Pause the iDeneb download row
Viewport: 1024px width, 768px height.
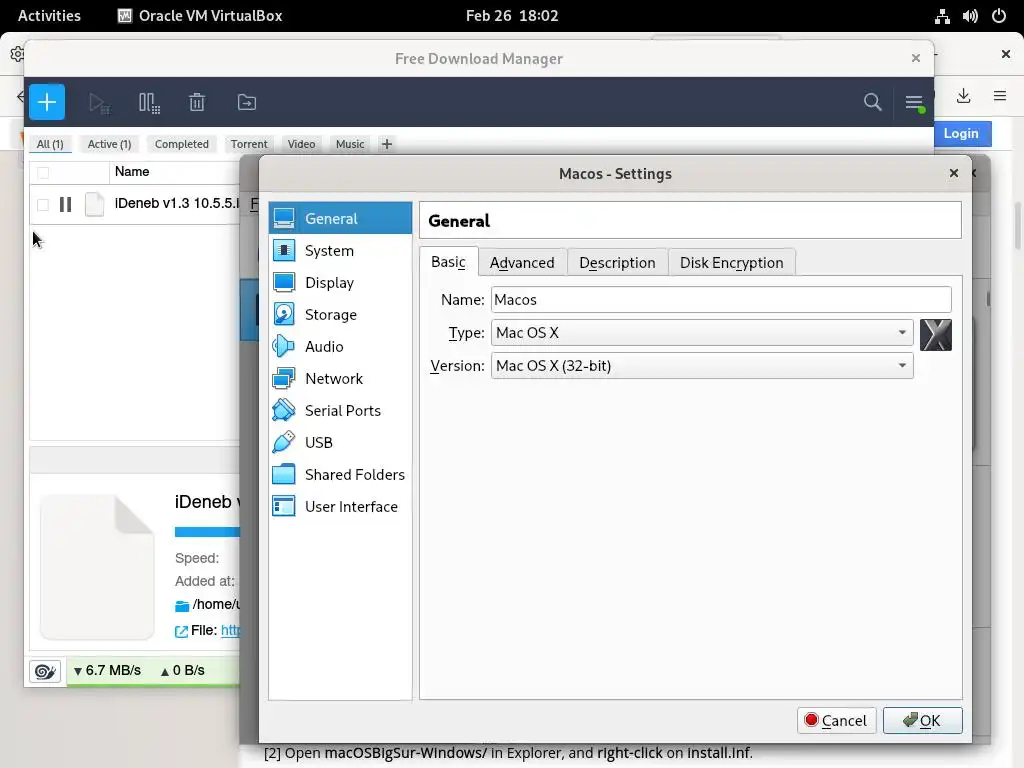(x=65, y=204)
